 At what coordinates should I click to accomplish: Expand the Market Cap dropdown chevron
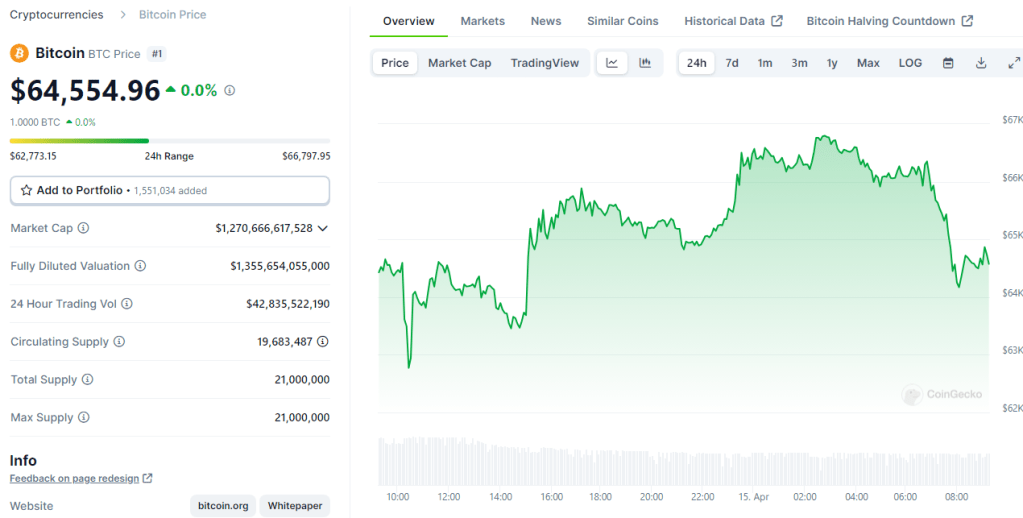(x=322, y=228)
